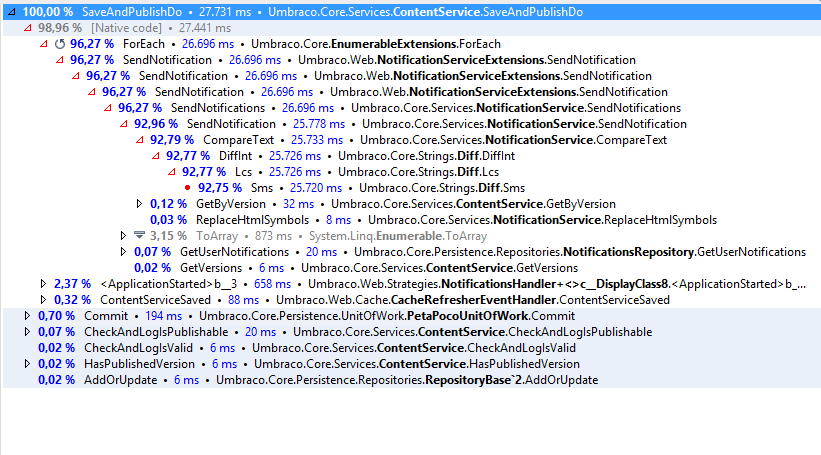Screen dimensions: 821x455
Task: Expand the ContentServiceSaved node
Action: click(x=43, y=299)
